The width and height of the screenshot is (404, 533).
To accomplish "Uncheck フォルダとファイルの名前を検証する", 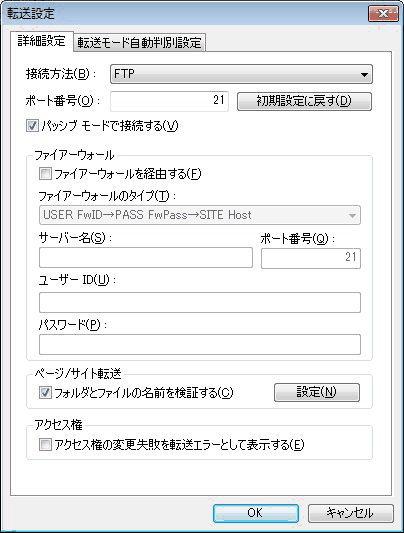I will (x=45, y=393).
